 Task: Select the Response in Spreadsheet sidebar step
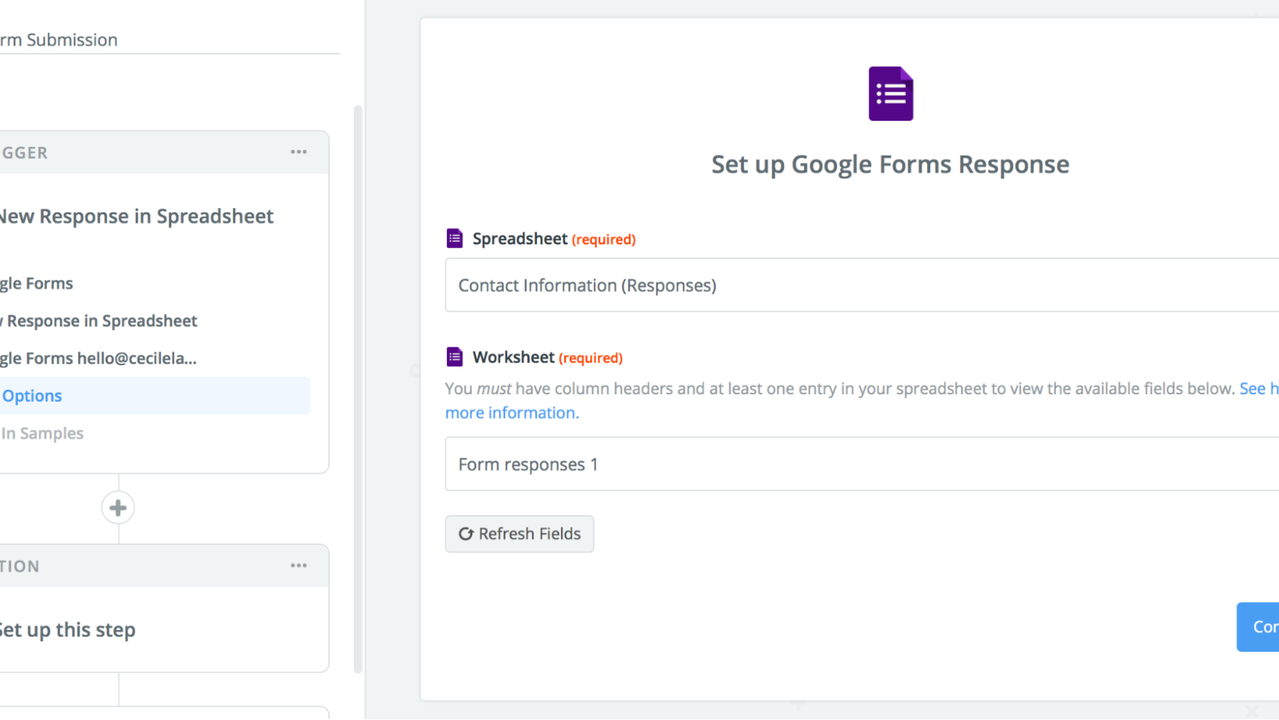[100, 321]
